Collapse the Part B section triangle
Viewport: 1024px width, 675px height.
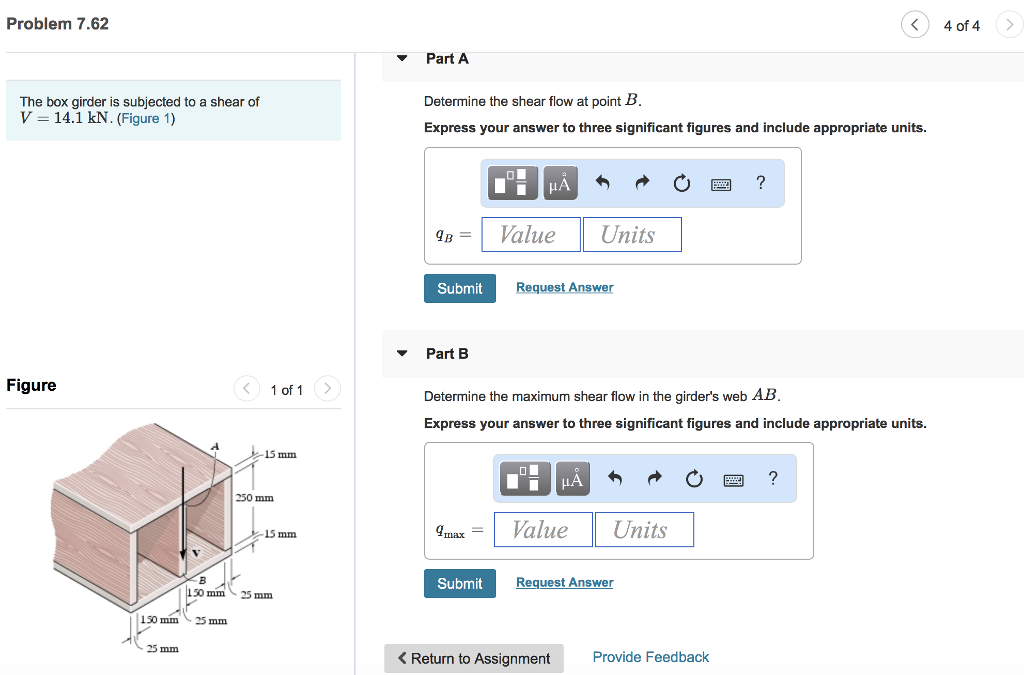coord(401,353)
